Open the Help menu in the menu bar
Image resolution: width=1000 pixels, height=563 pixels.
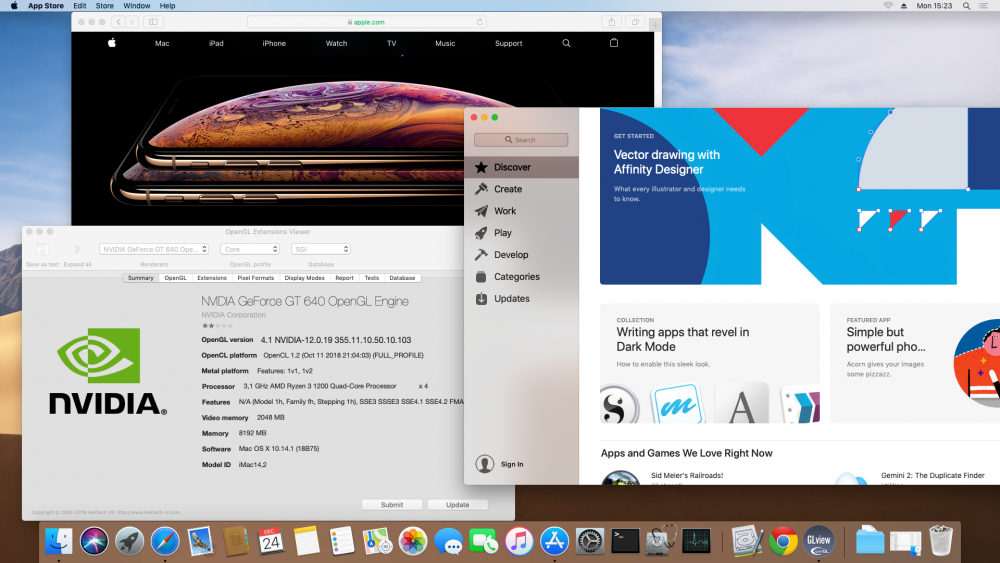coord(167,6)
